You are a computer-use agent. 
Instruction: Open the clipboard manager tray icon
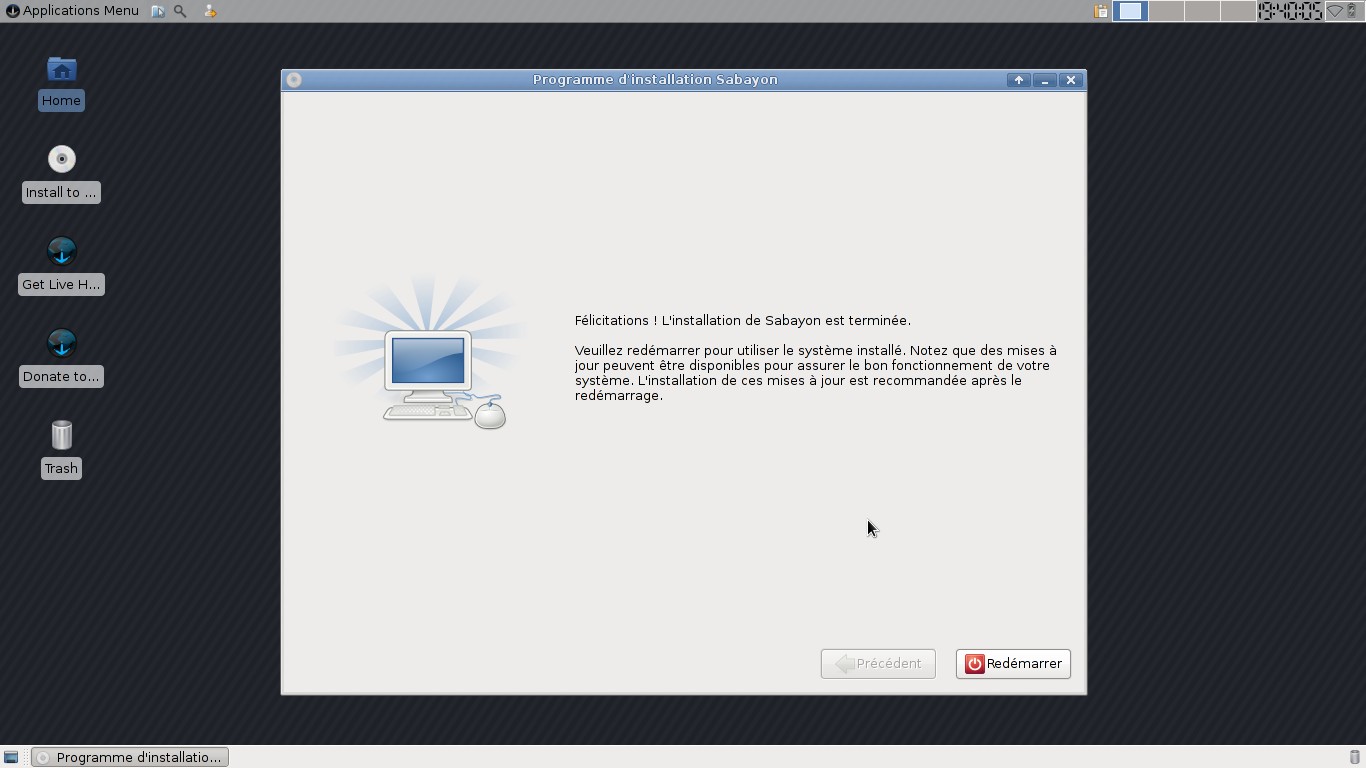[1101, 11]
